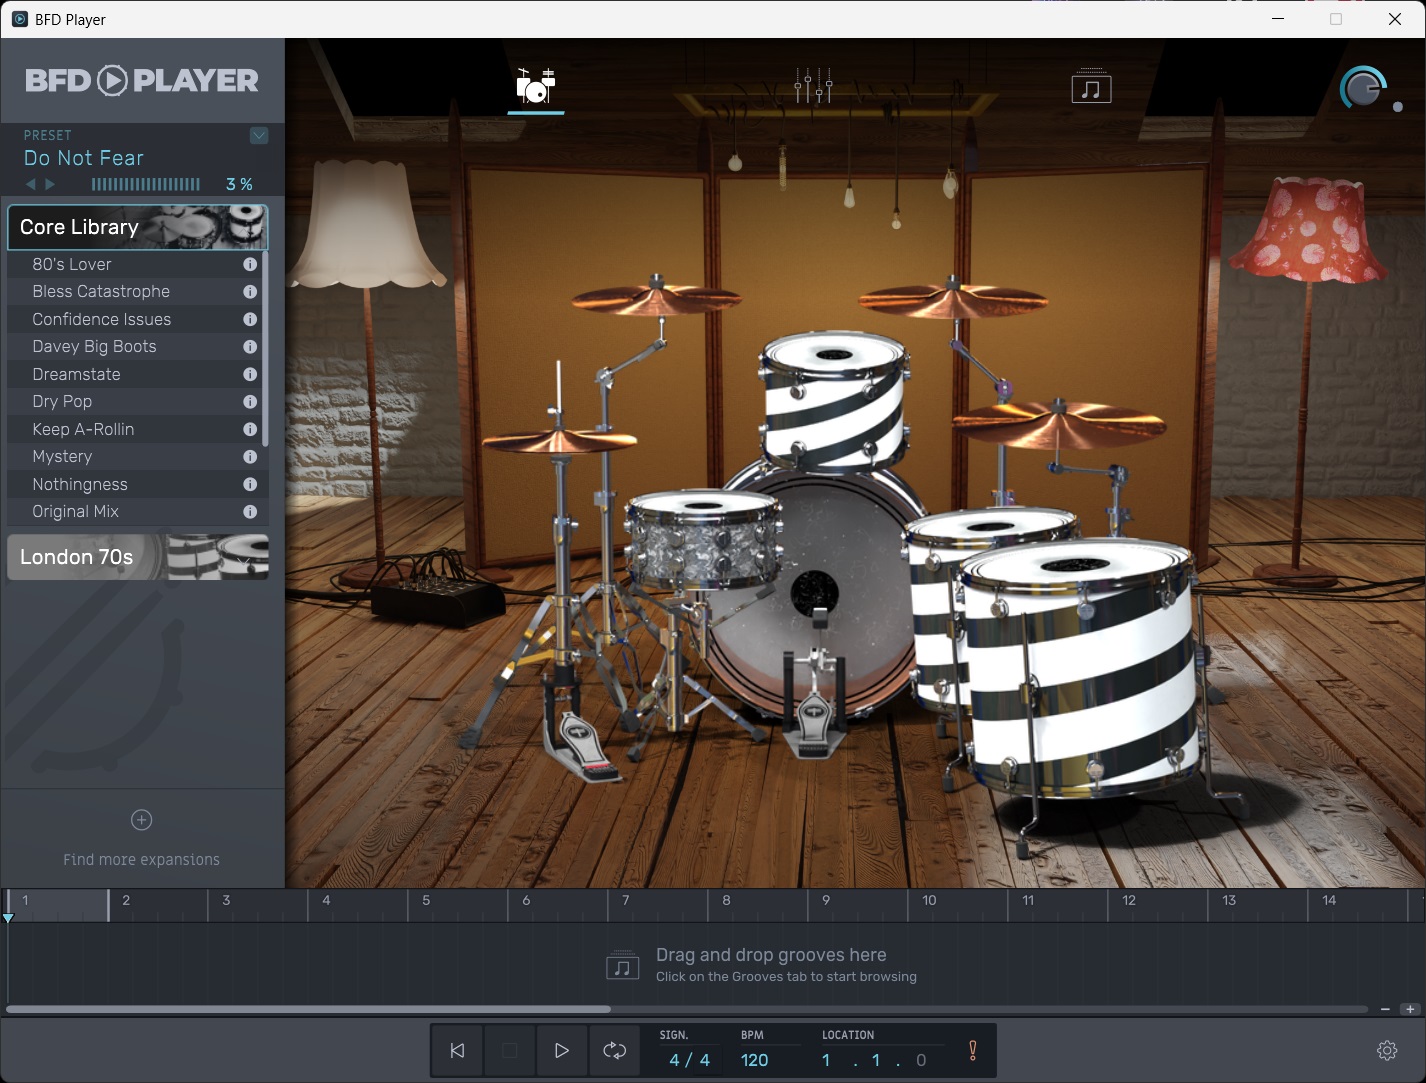Viewport: 1426px width, 1083px height.
Task: Select previous preset arrow
Action: coord(30,184)
